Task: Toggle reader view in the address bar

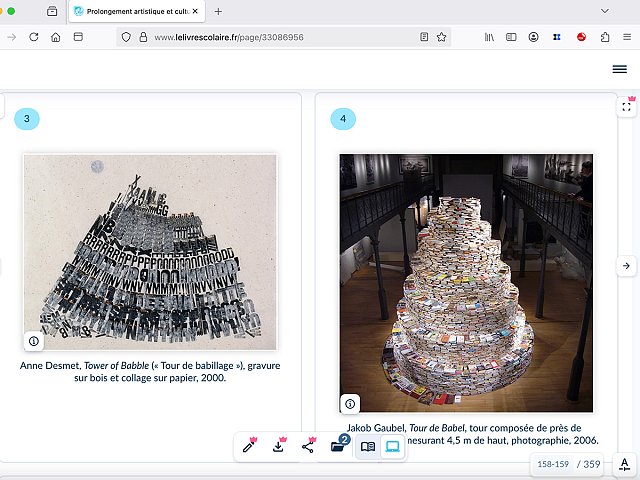Action: (x=424, y=37)
